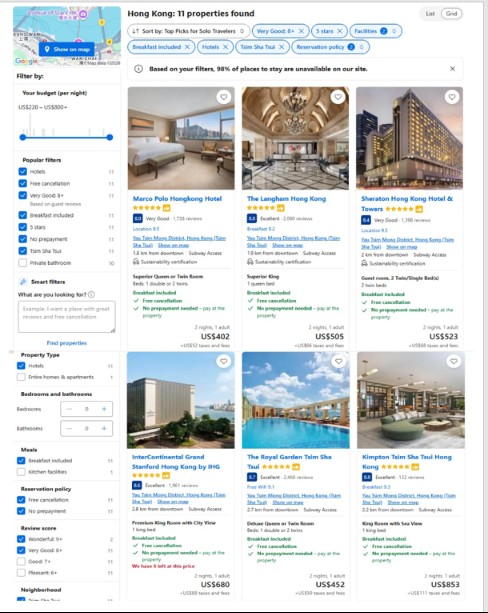Expand the 'Facilities' filter chip dropdown
Image resolution: width=488 pixels, height=613 pixels.
[376, 31]
